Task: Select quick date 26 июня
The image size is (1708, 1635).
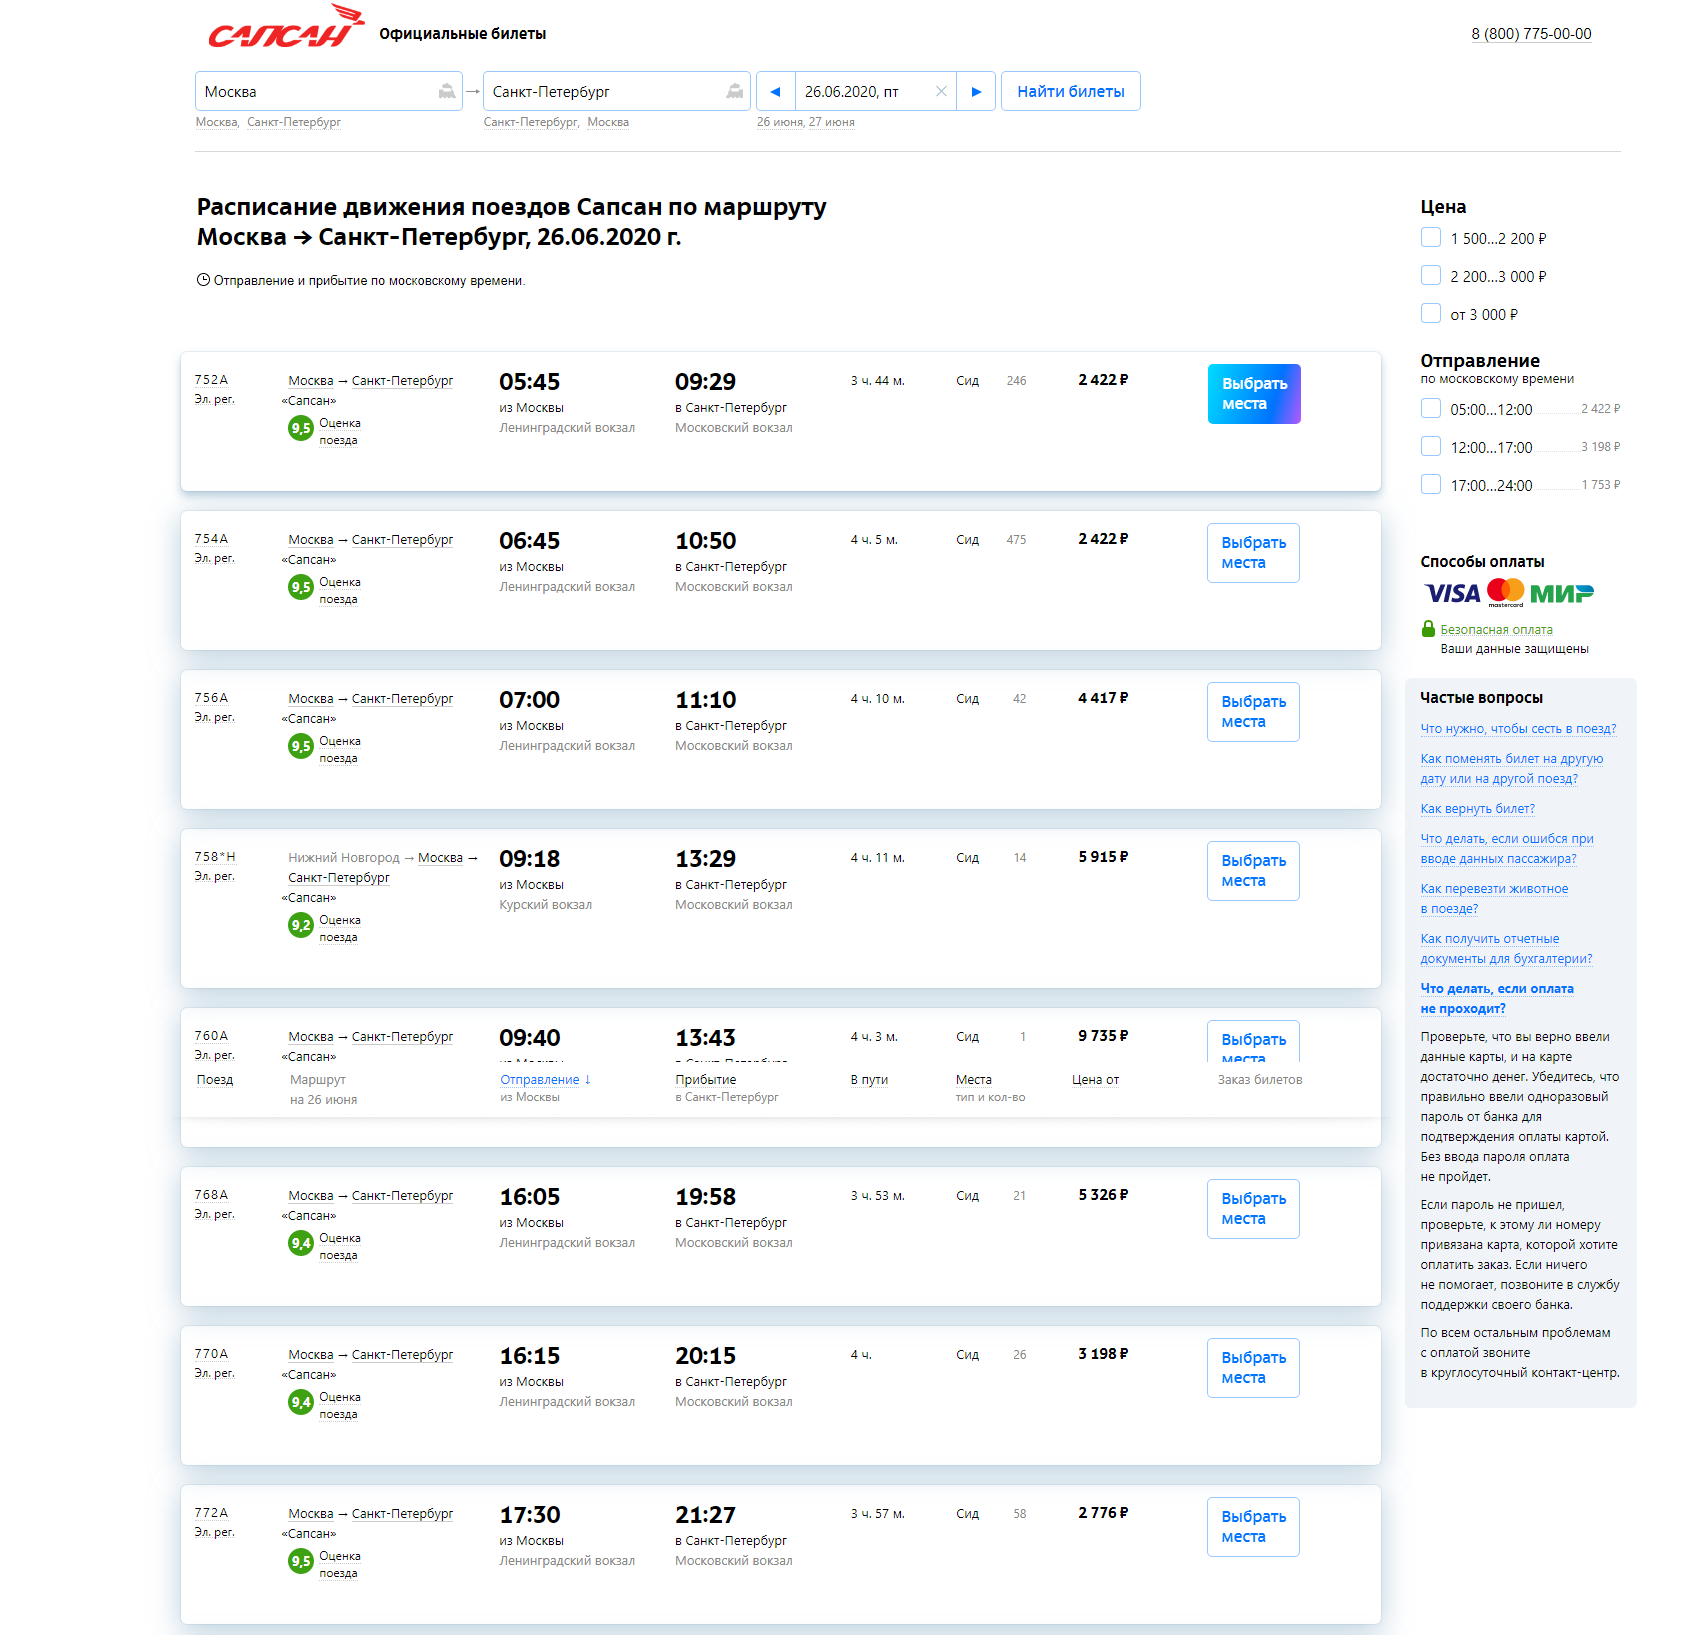Action: coord(780,122)
